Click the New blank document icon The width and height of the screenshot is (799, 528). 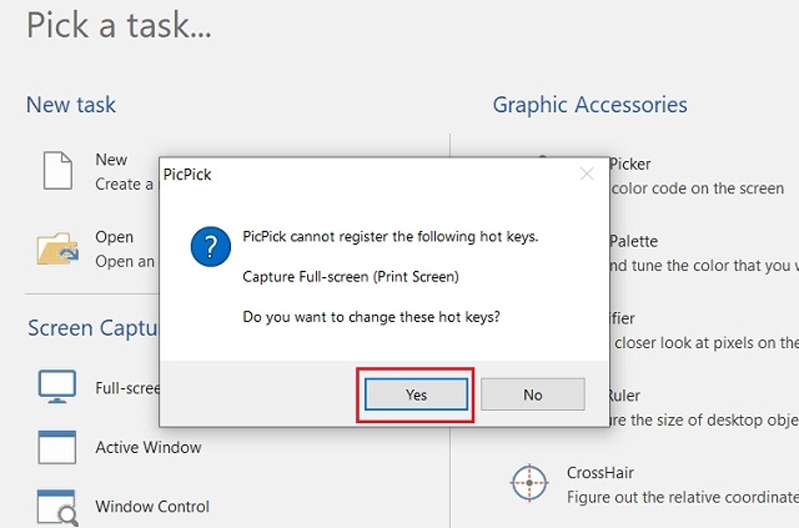tap(58, 171)
